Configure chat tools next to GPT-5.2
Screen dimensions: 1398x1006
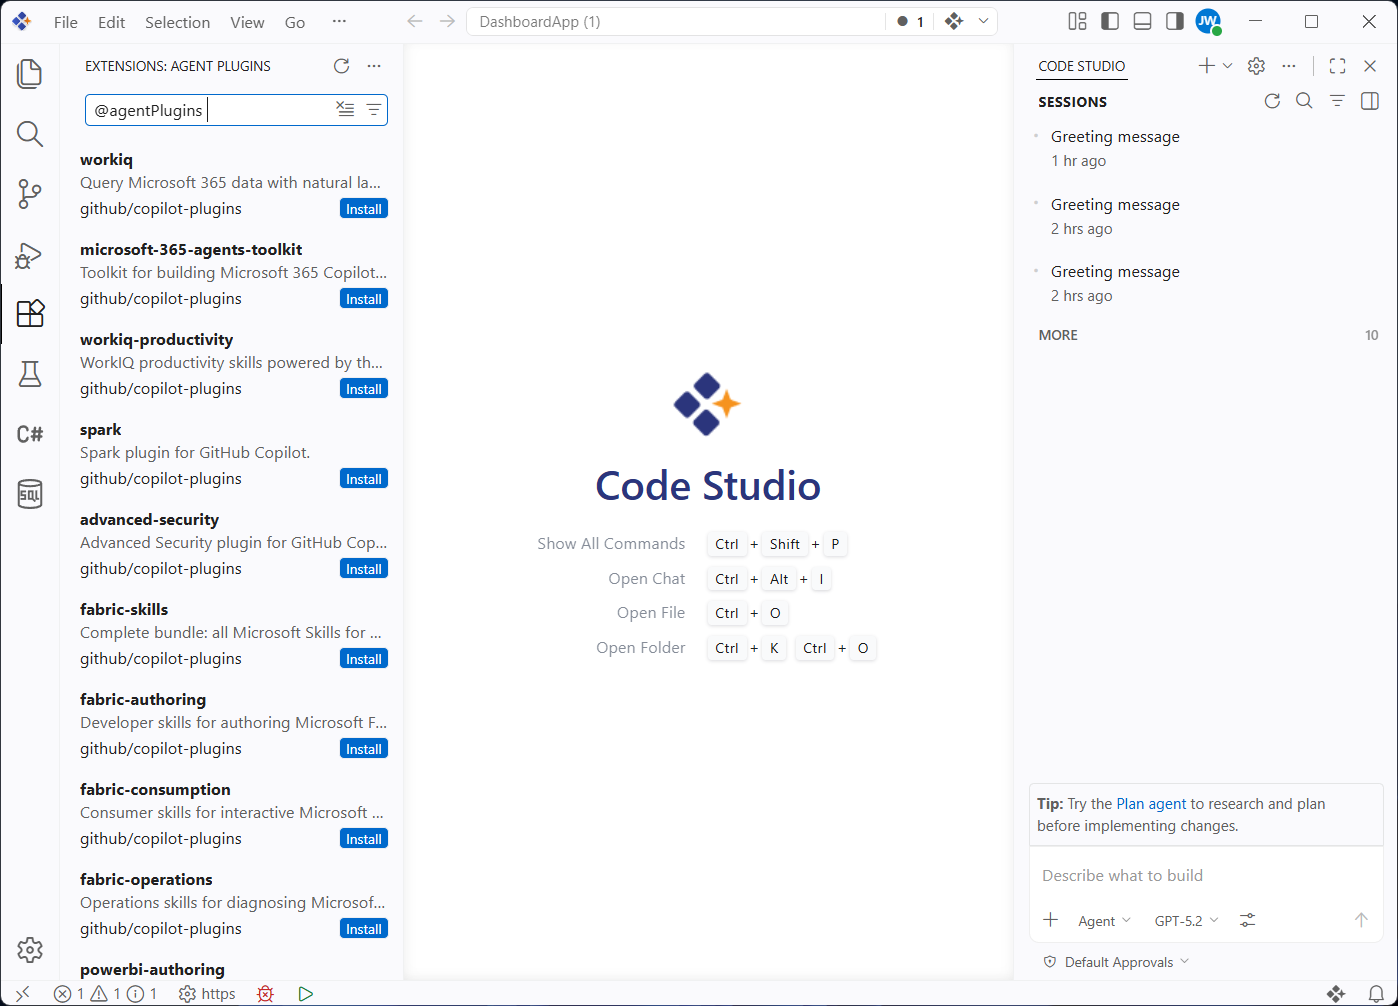coord(1247,920)
